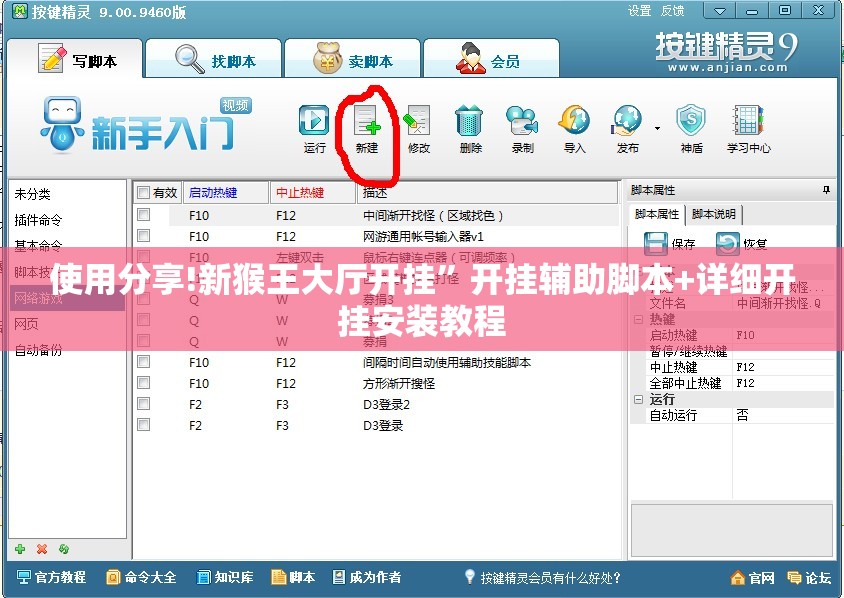
Task: Open the 神盾 shield tool
Action: tap(691, 128)
